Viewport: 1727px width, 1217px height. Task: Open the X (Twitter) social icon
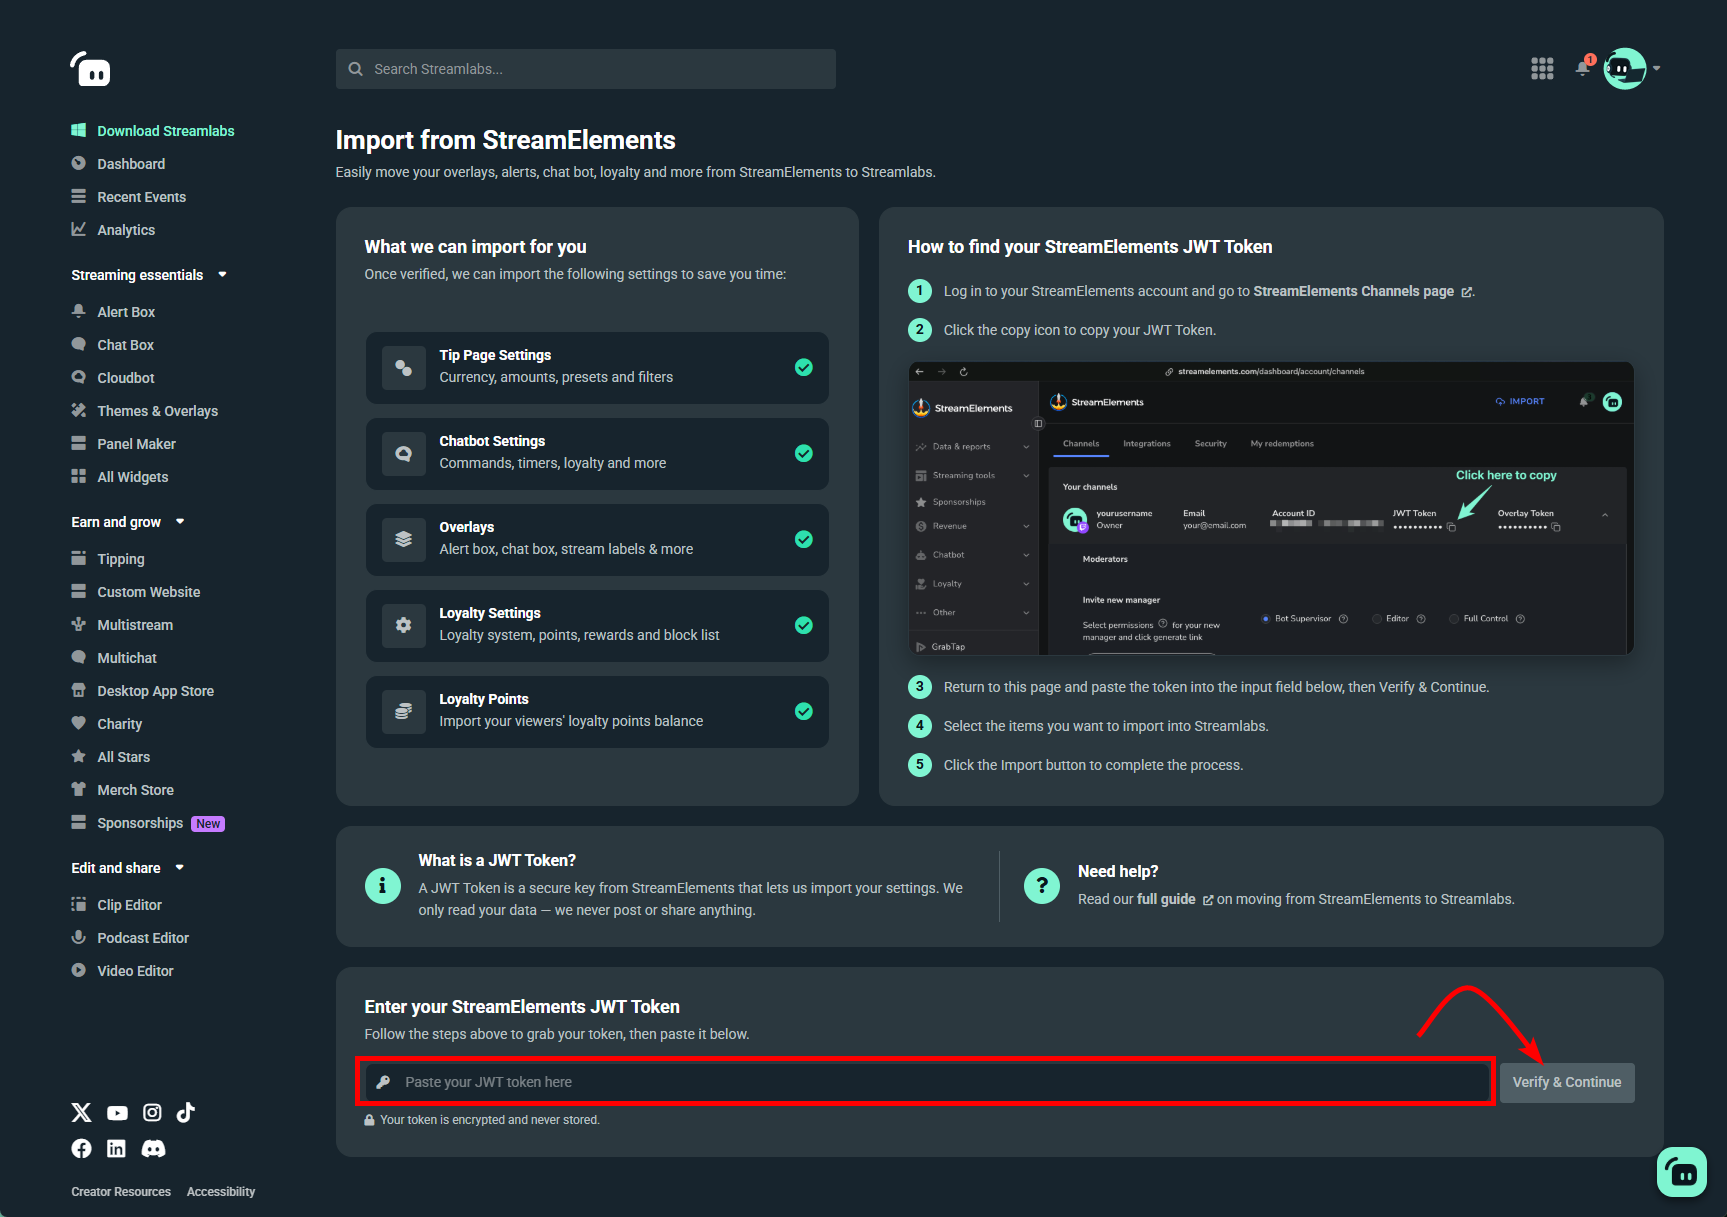coord(82,1112)
